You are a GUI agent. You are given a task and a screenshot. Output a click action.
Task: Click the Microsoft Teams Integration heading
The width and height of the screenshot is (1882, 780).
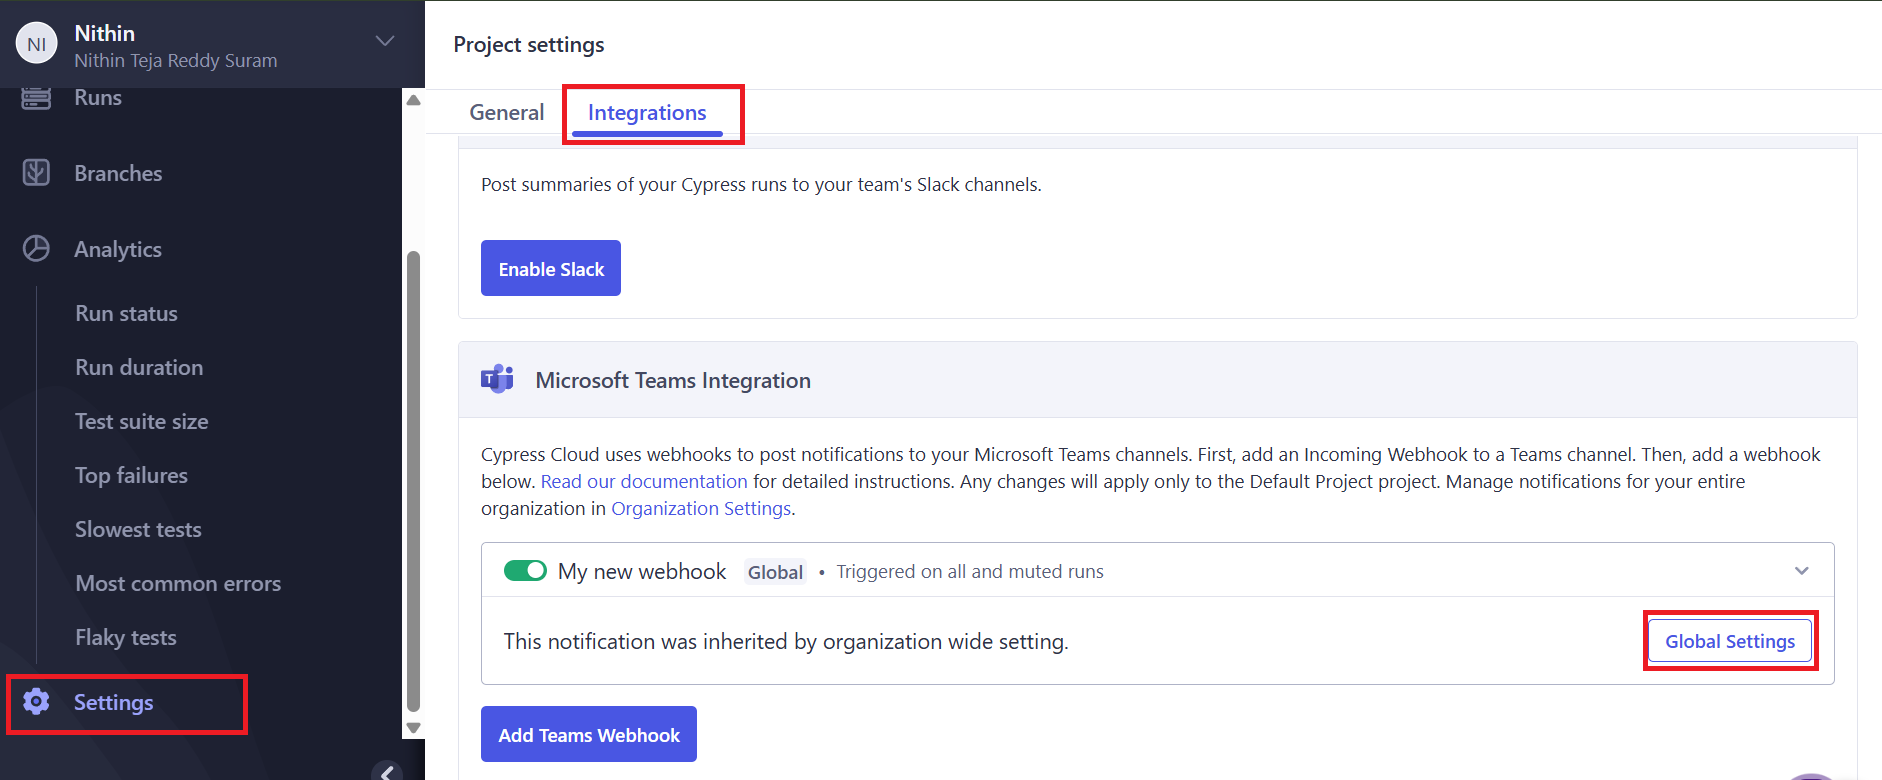[x=673, y=380]
